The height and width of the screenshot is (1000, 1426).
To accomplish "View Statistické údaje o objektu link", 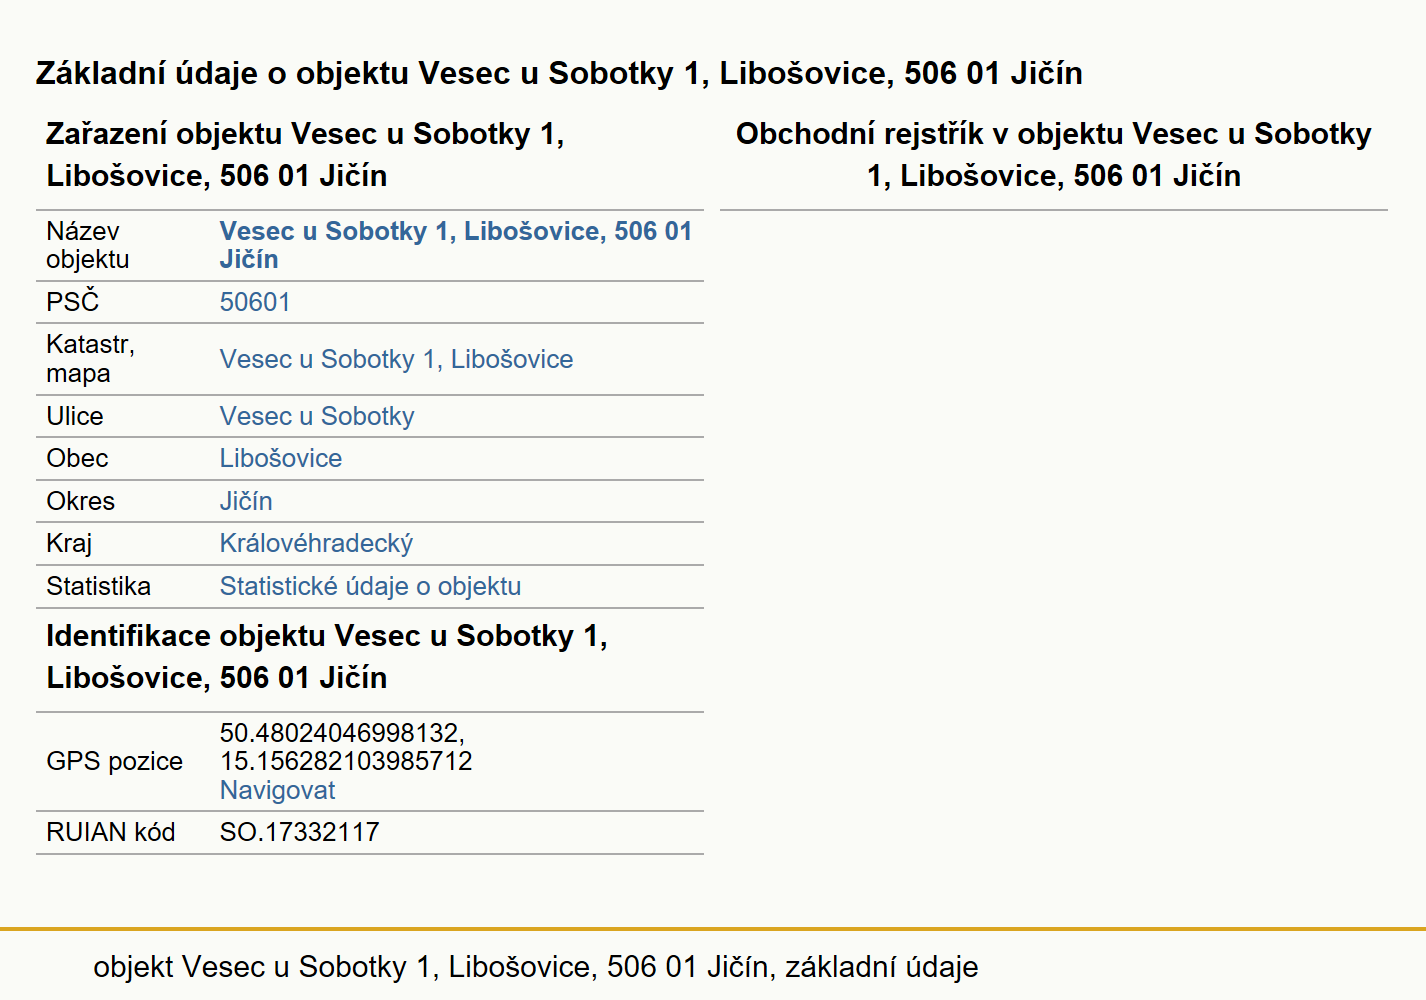I will tap(370, 586).
